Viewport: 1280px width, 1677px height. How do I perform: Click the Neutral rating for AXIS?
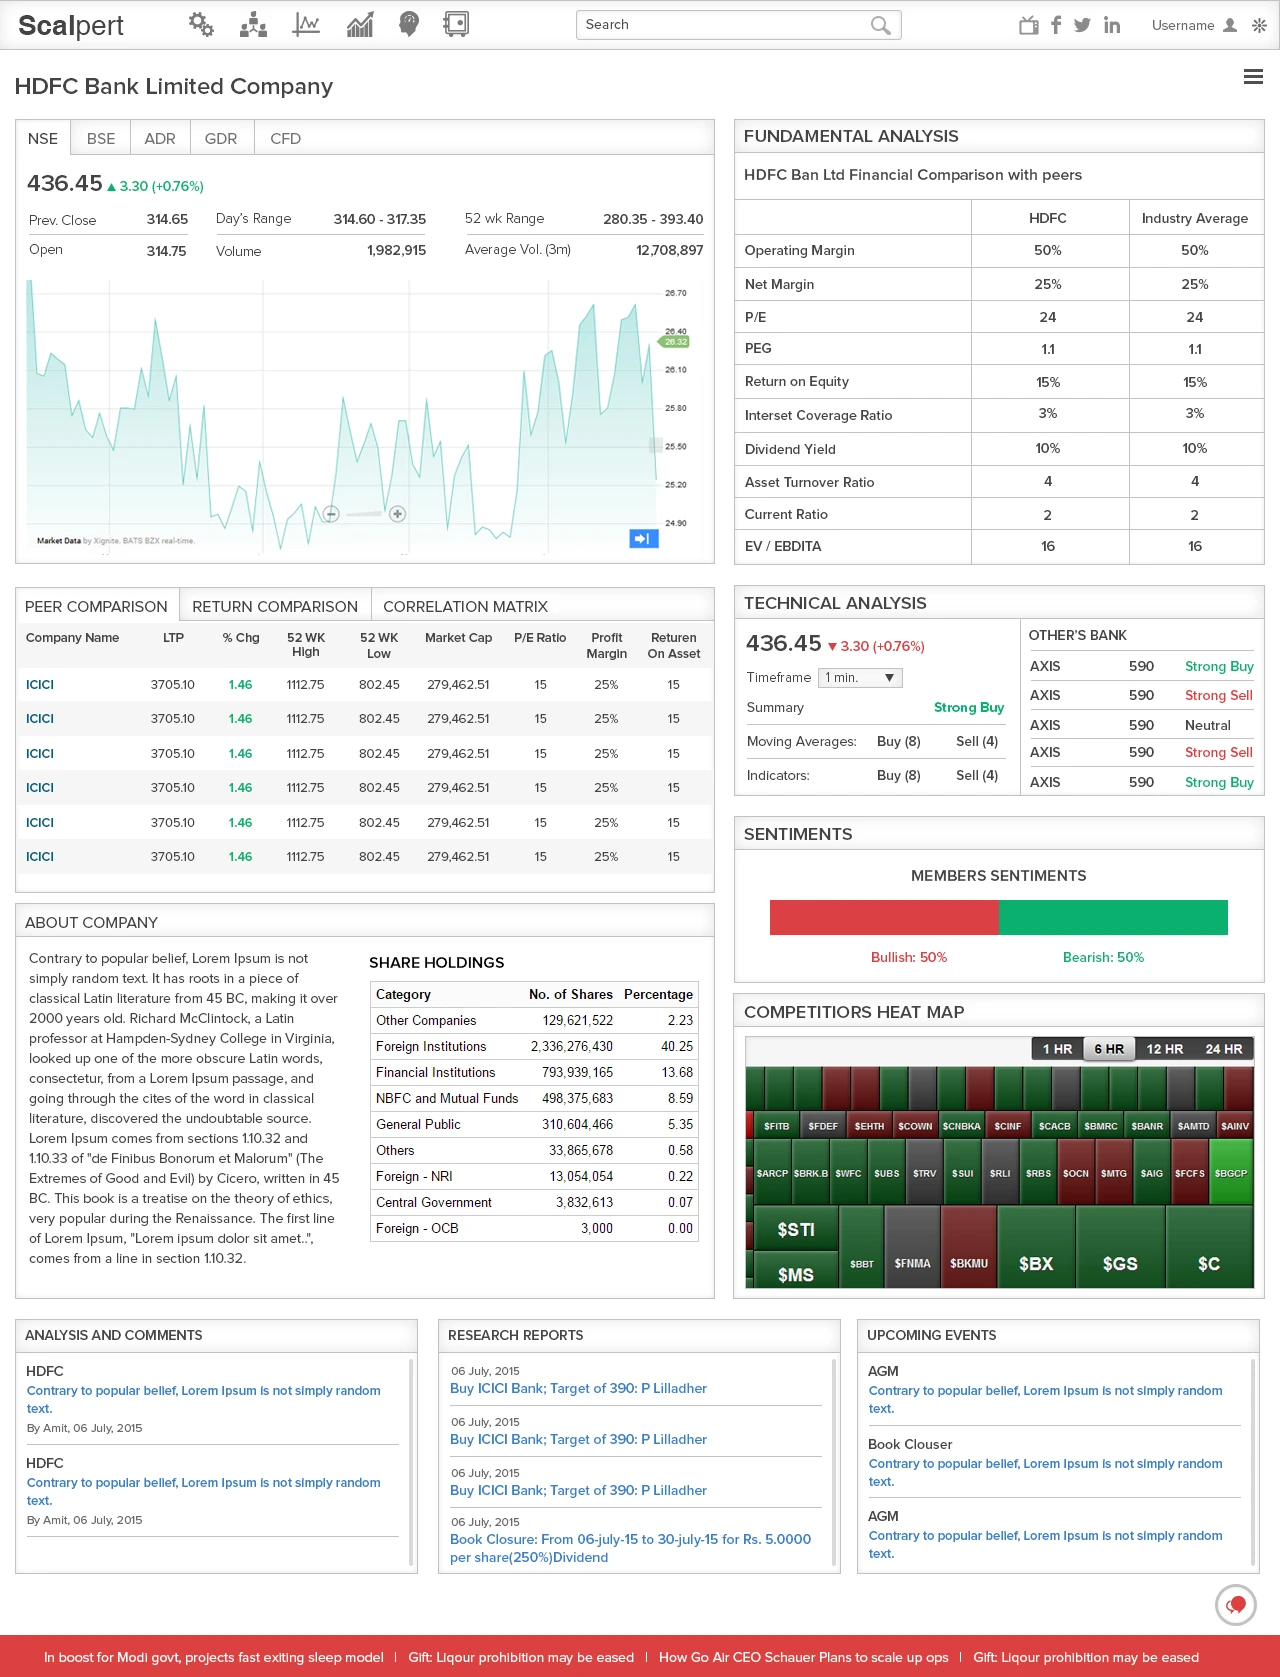pos(1208,725)
